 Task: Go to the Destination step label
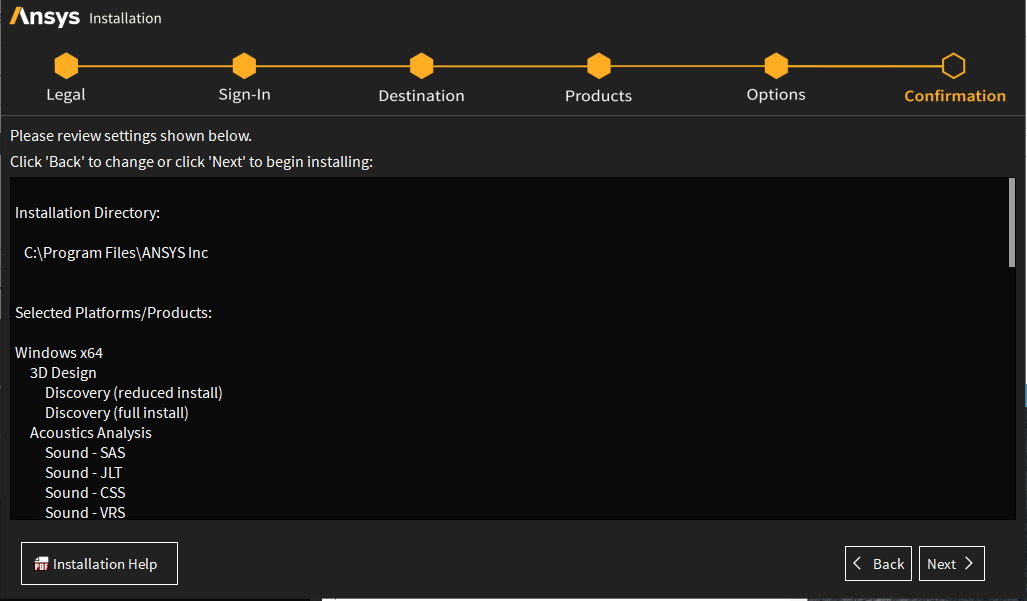421,96
